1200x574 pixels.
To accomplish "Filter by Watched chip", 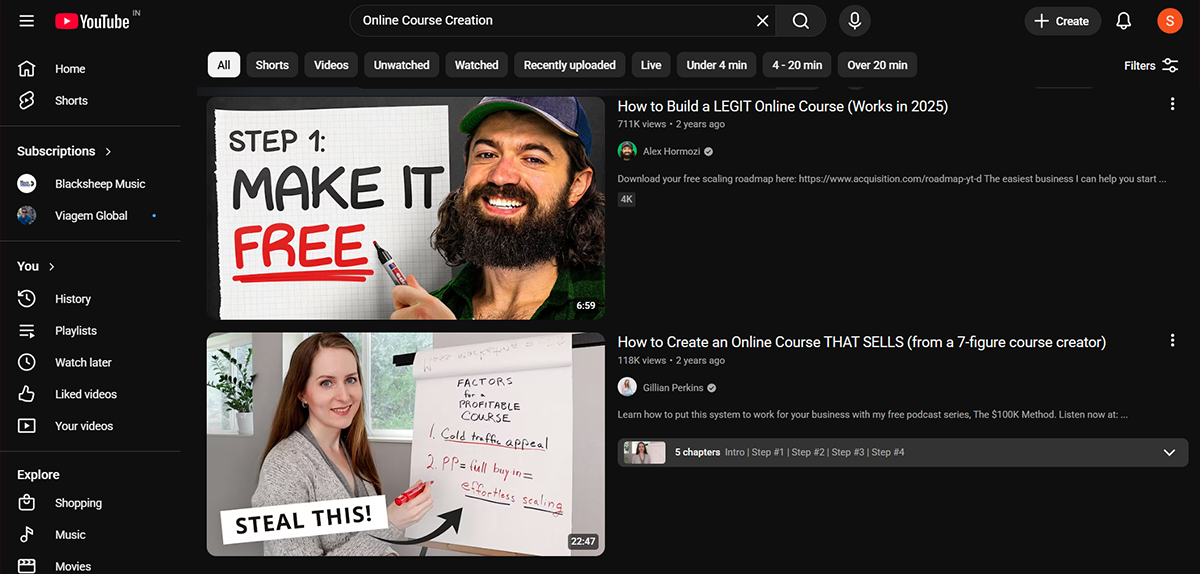I will point(477,65).
